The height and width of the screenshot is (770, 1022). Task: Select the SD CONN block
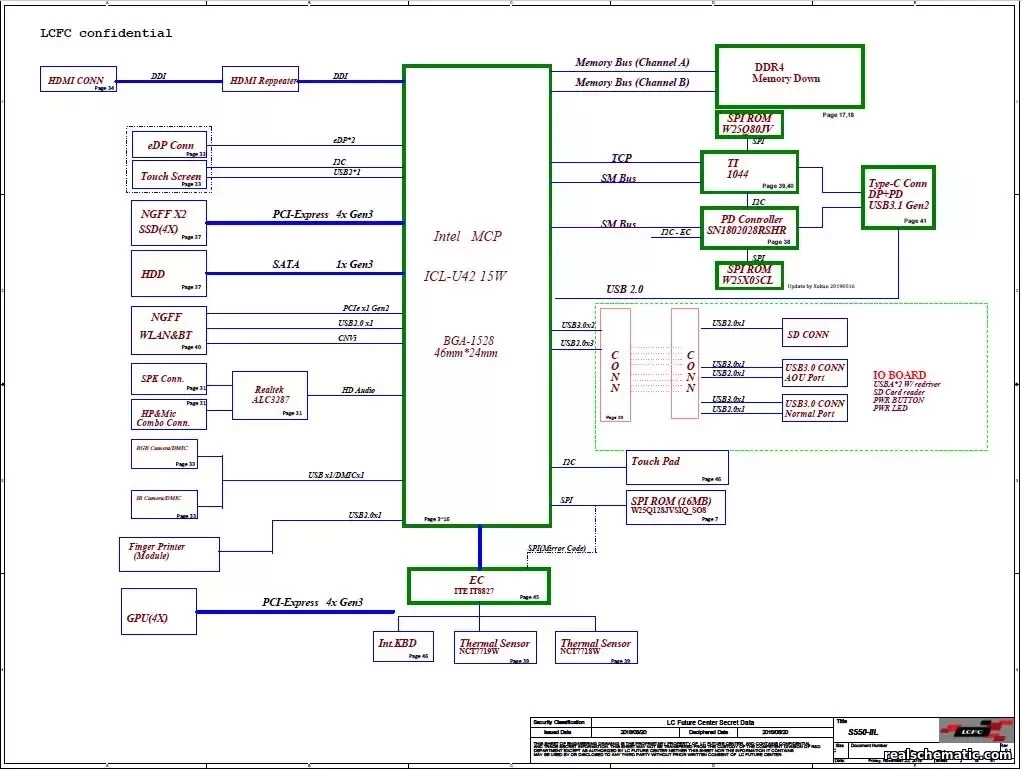click(x=815, y=333)
